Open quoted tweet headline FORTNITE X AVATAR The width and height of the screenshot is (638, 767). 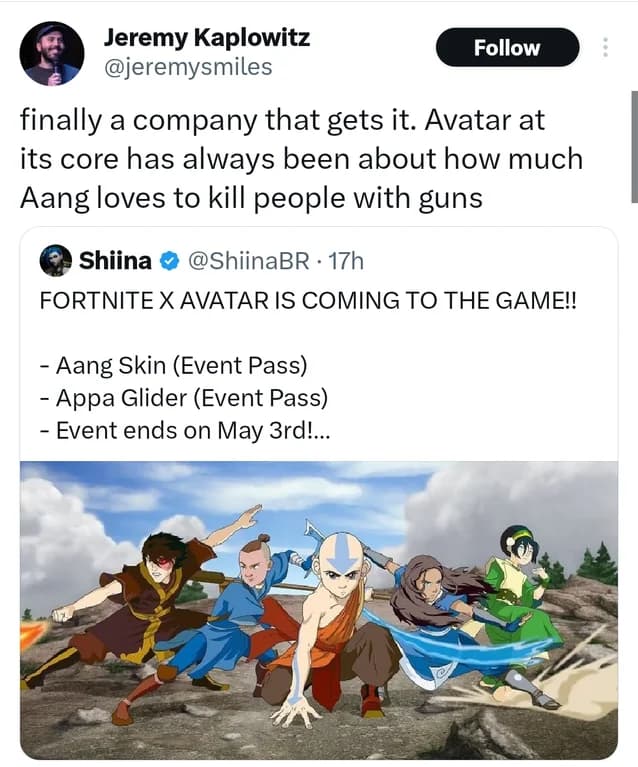[x=308, y=300]
